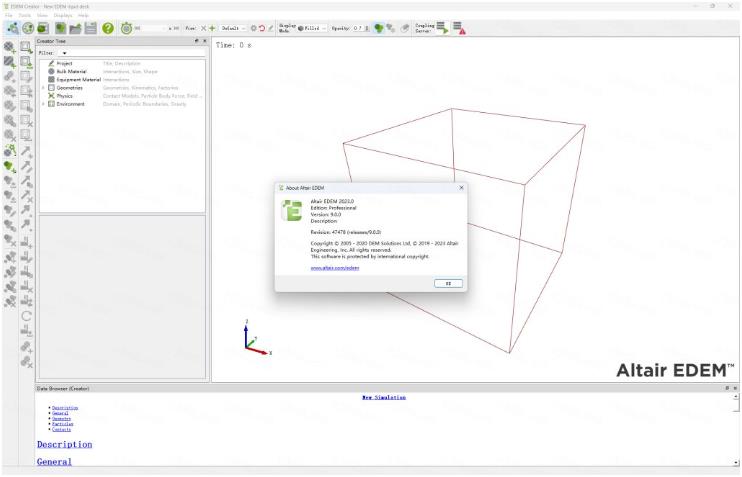Click the magic wand sphere icon
Screen dimensions: 742x477
pyautogui.click(x=9, y=150)
